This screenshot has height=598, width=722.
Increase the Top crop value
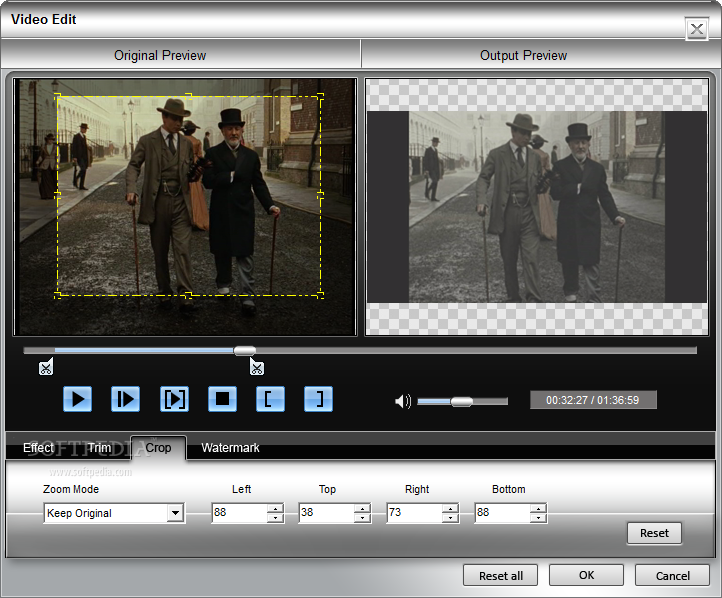pos(363,509)
